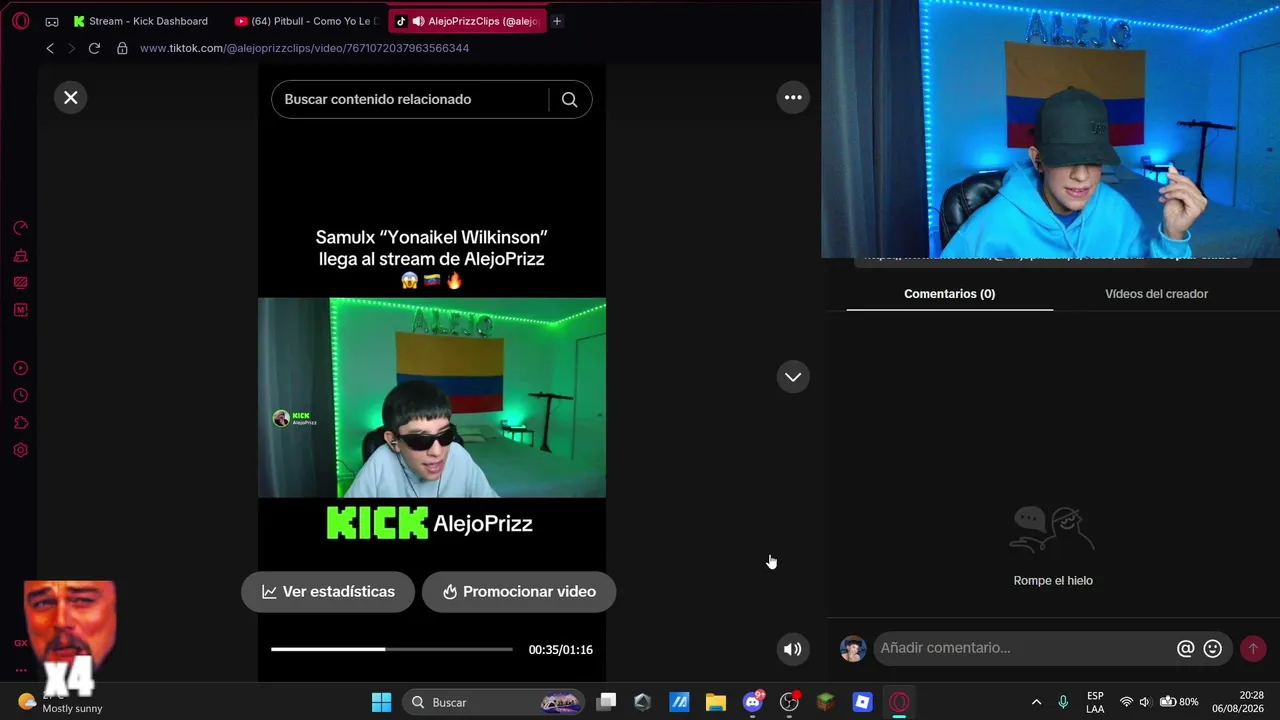Open Minecraft from the taskbar
The height and width of the screenshot is (720, 1280).
(825, 702)
